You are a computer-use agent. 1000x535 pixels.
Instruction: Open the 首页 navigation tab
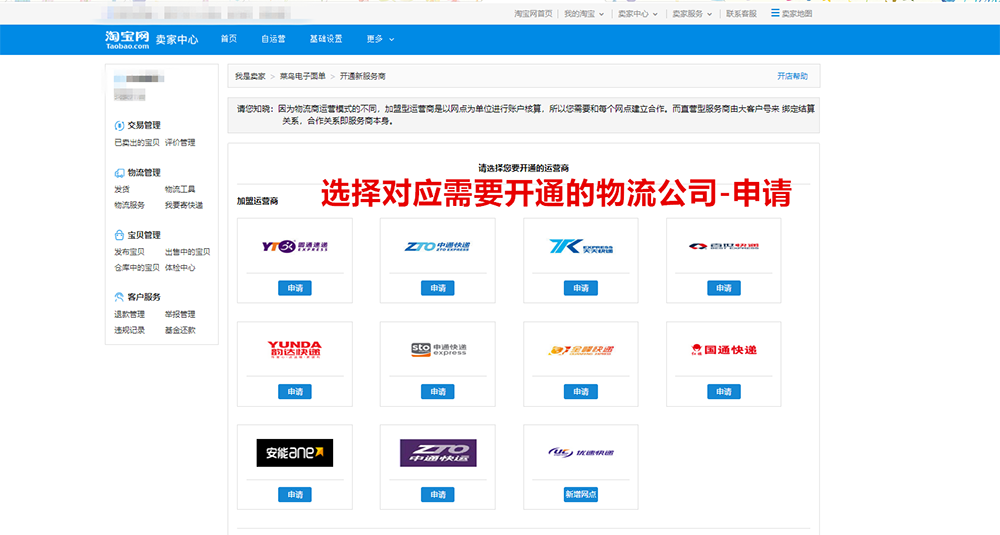click(x=228, y=40)
